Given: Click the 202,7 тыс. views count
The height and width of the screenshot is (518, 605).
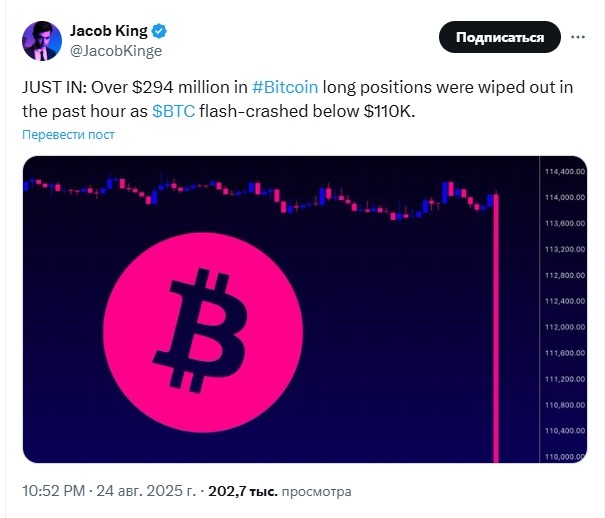Looking at the screenshot, I should (x=242, y=492).
